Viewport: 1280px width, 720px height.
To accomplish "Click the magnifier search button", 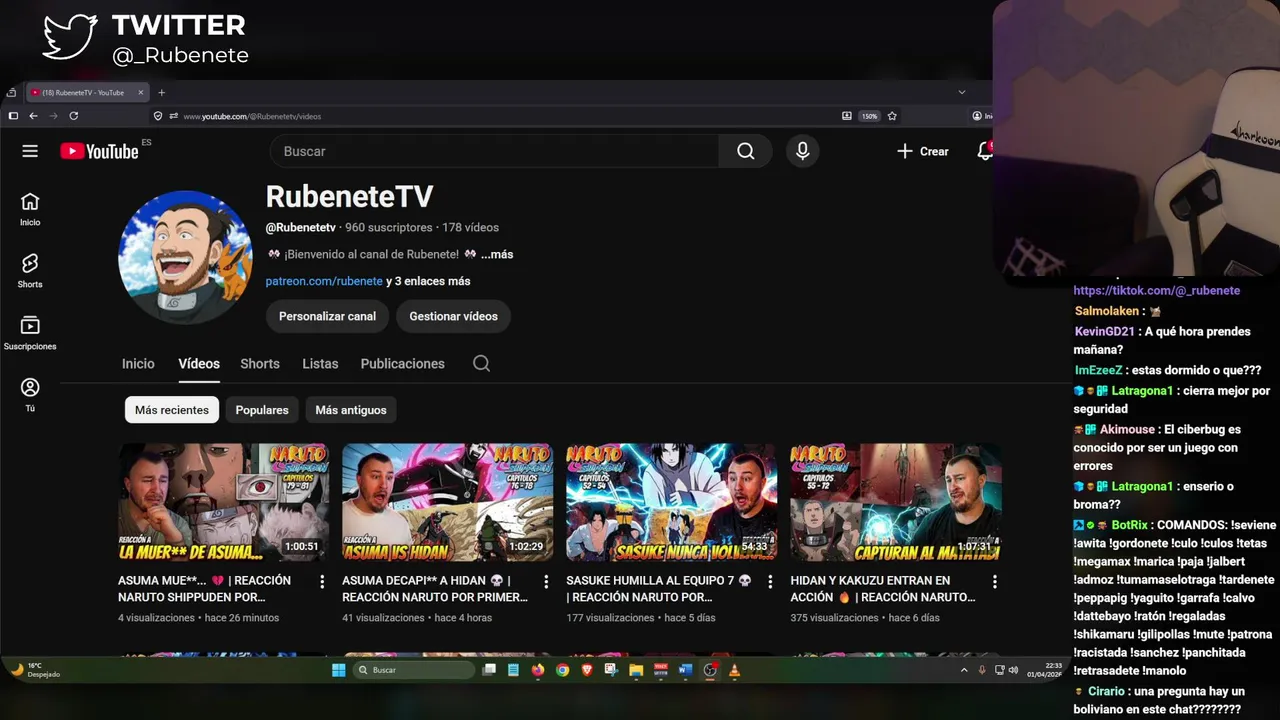I will (x=745, y=151).
